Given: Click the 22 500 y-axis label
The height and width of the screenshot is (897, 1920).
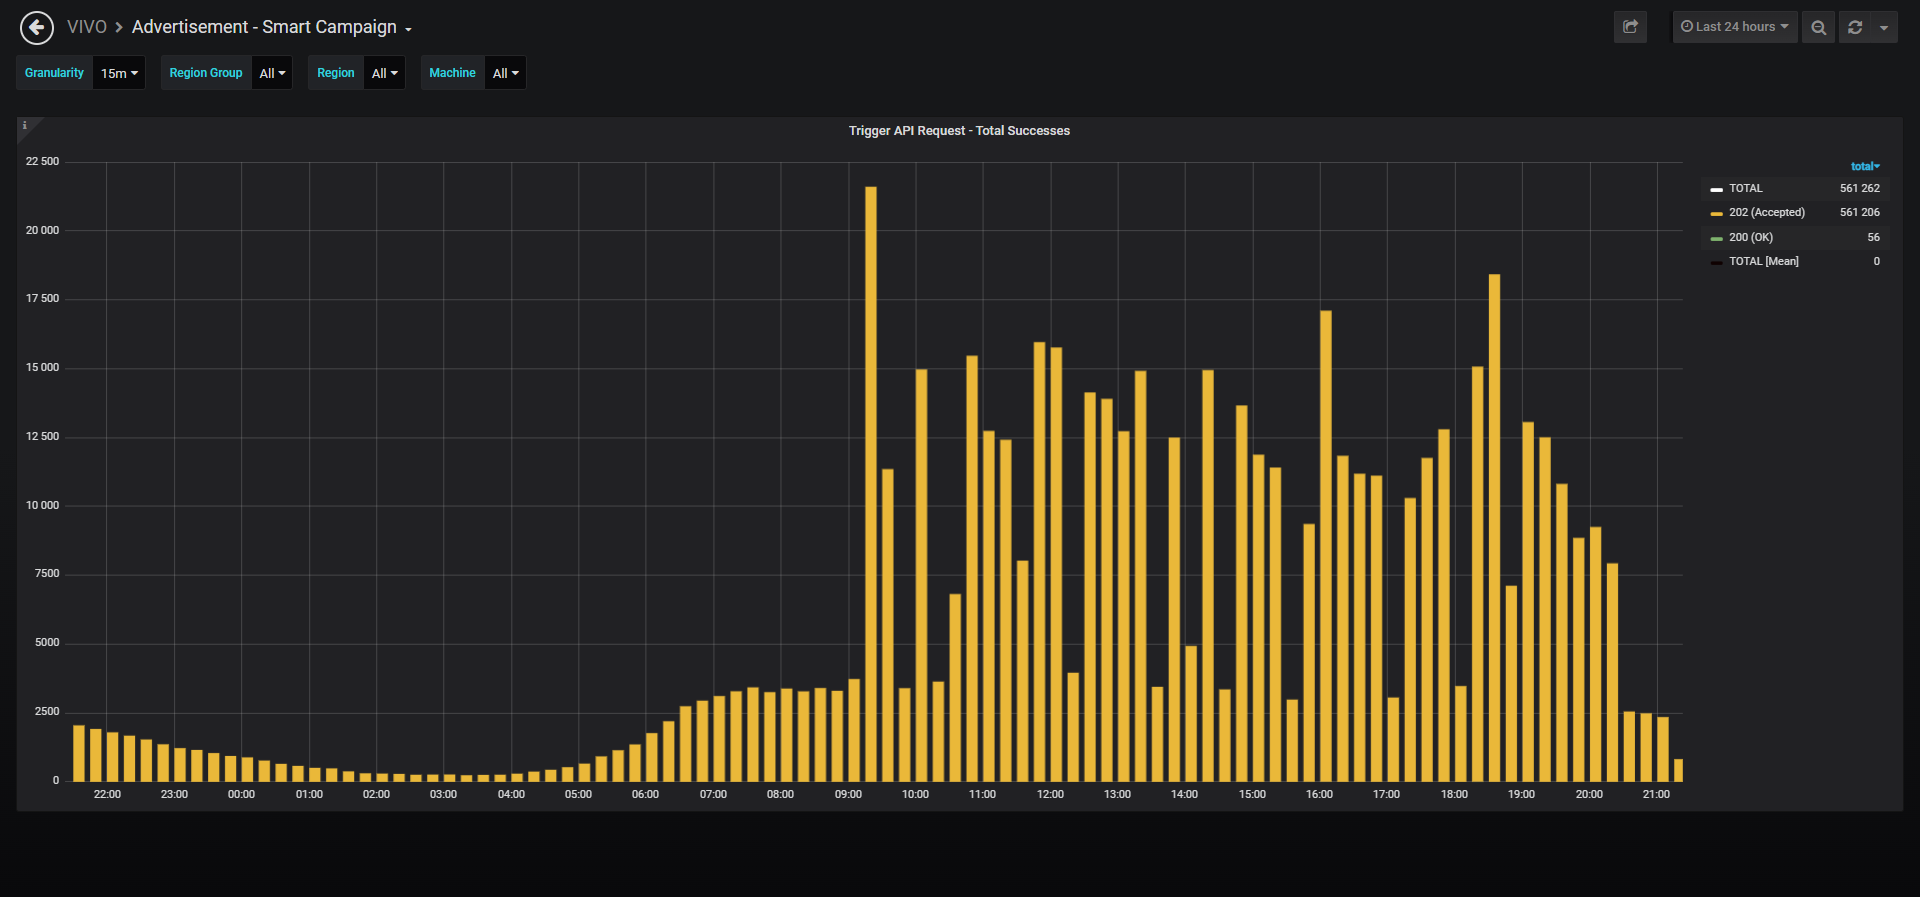Looking at the screenshot, I should coord(42,161).
